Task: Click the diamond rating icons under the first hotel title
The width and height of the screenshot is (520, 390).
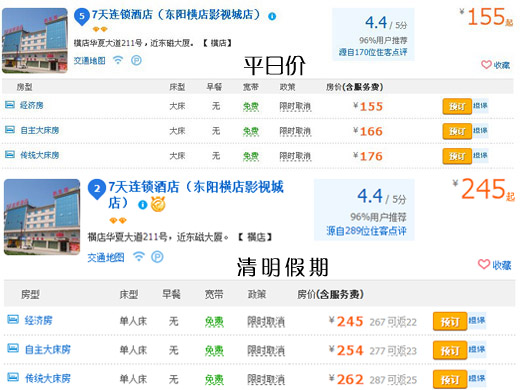Action: [100, 29]
